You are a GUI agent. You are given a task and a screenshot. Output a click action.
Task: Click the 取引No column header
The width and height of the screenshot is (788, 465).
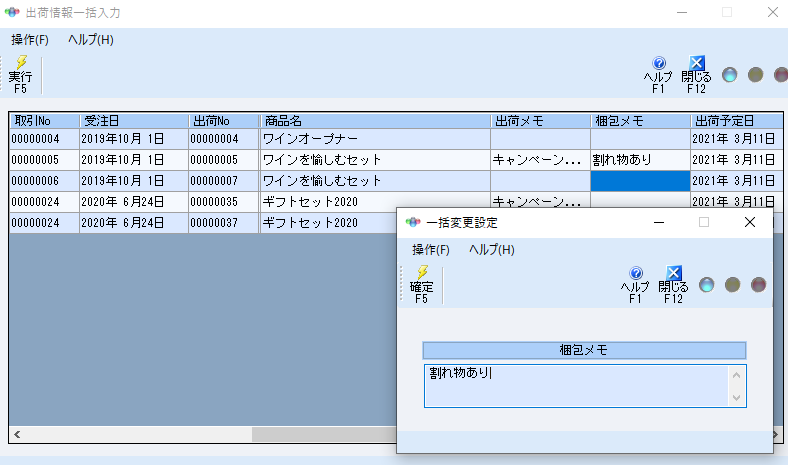(44, 121)
